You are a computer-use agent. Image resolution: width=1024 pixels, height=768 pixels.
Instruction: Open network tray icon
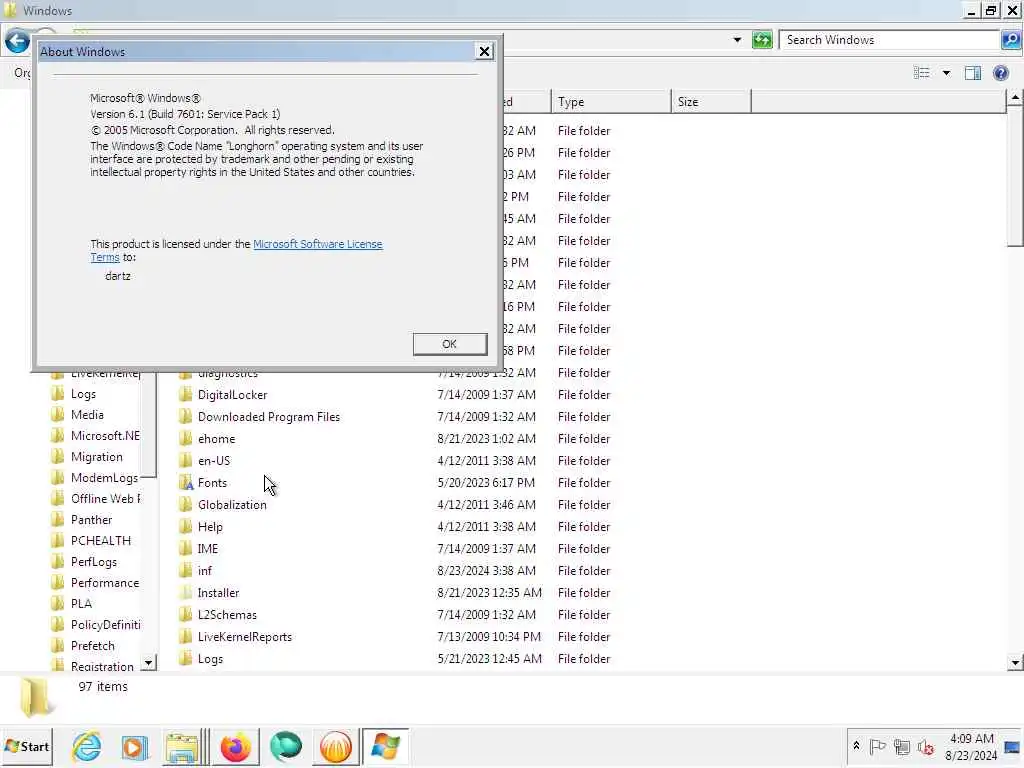click(902, 746)
